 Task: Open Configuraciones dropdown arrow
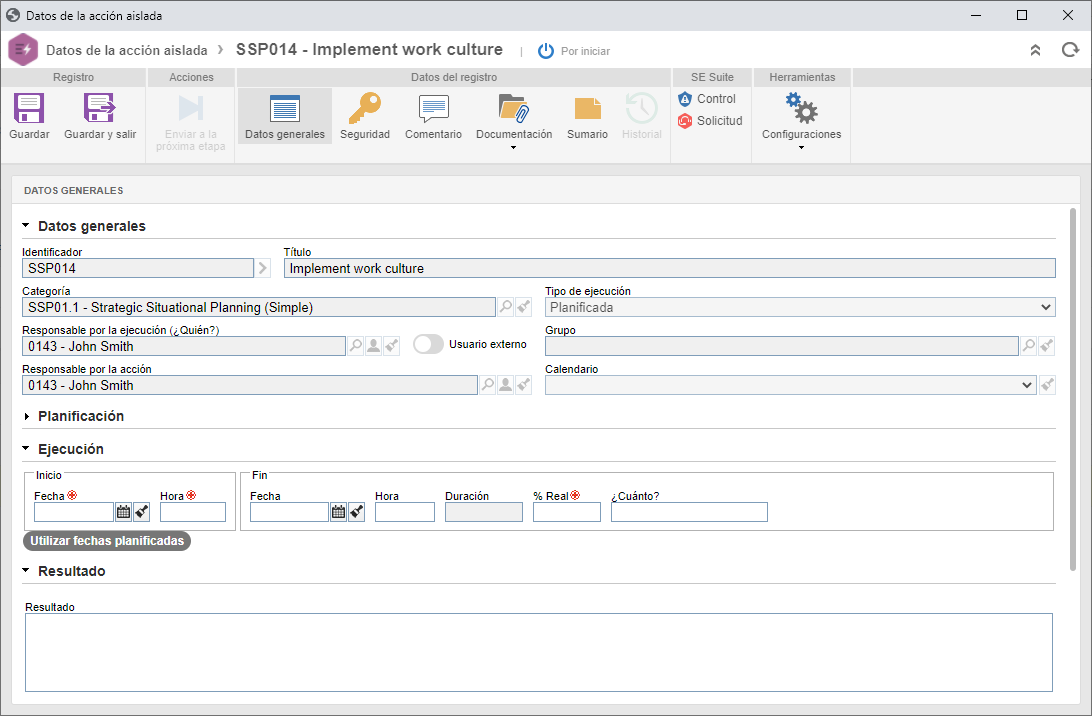tap(801, 148)
